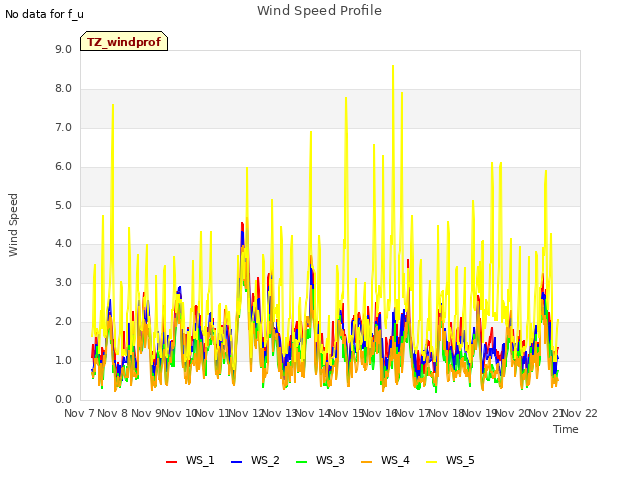Select the orange WS_4 legend swatch

(367, 462)
